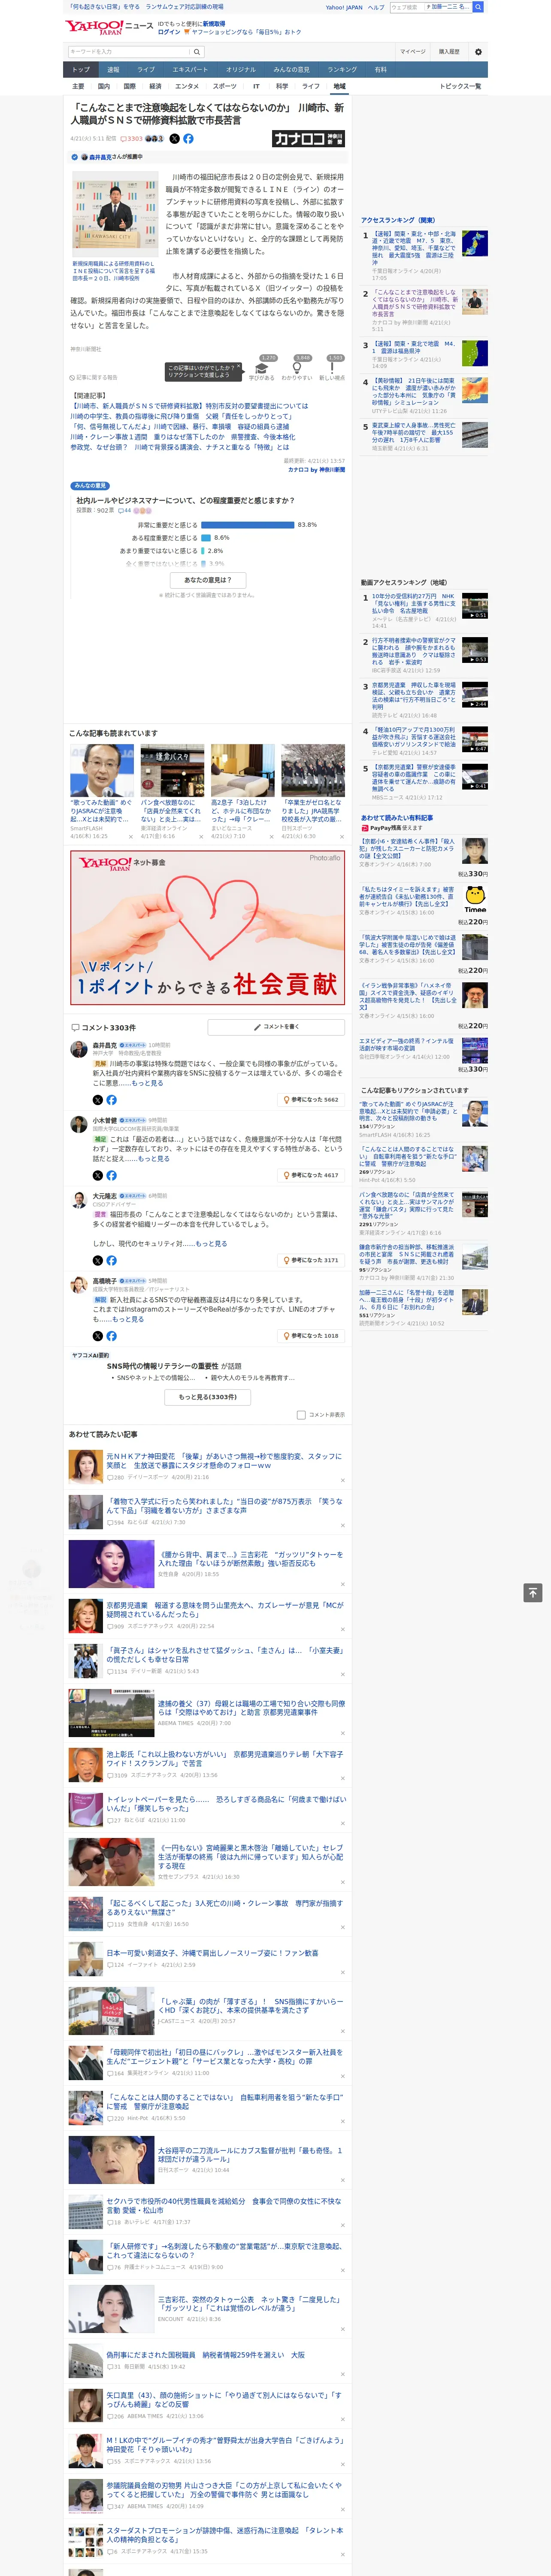Expand 大元隆志's comment with もっと見る
Image resolution: width=551 pixels, height=2576 pixels.
tap(211, 1244)
